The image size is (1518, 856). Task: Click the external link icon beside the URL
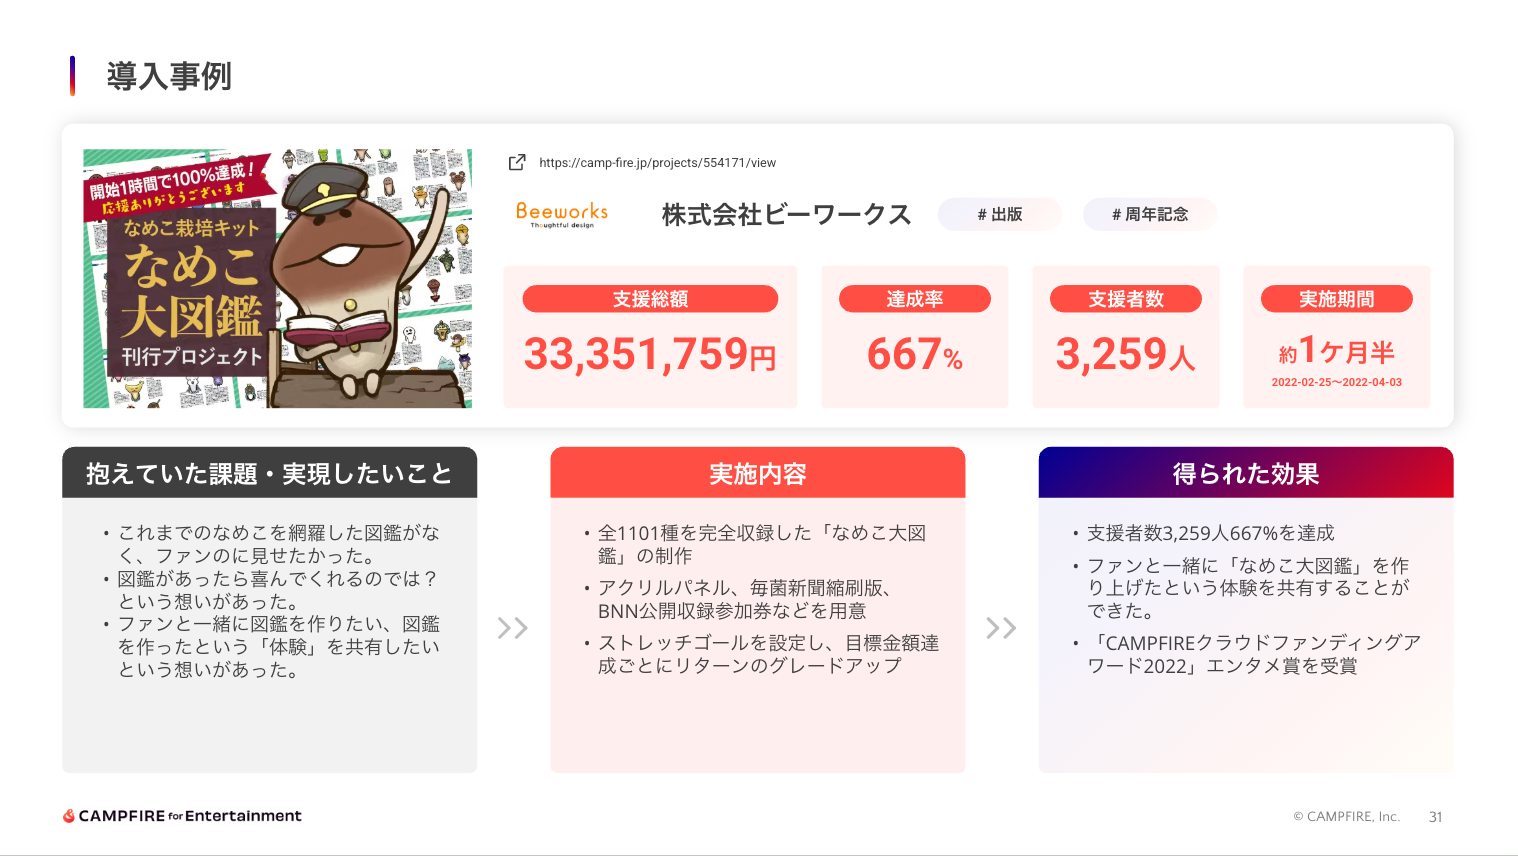coord(517,162)
